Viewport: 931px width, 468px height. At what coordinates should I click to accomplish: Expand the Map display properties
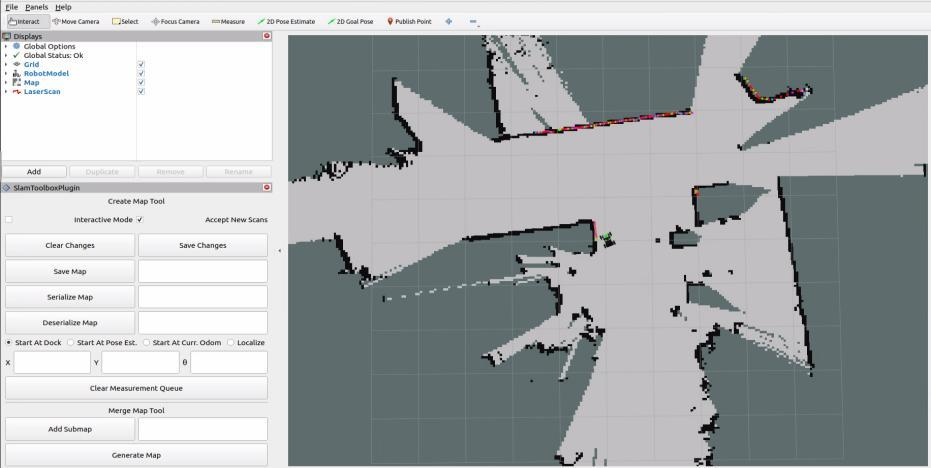pos(6,83)
